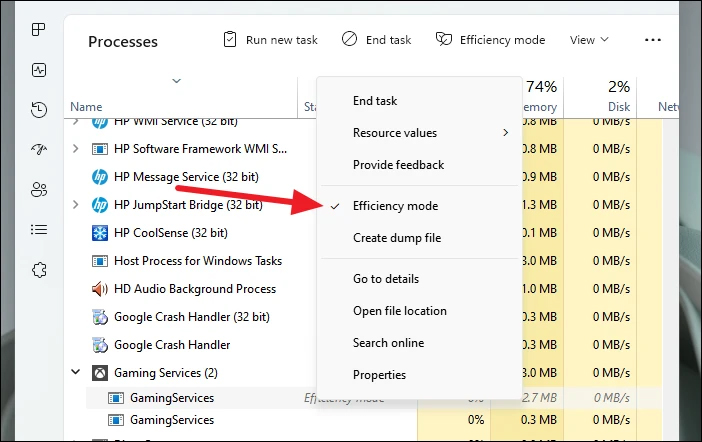
Task: Click the Gaming Services Xbox icon
Action: pos(99,373)
